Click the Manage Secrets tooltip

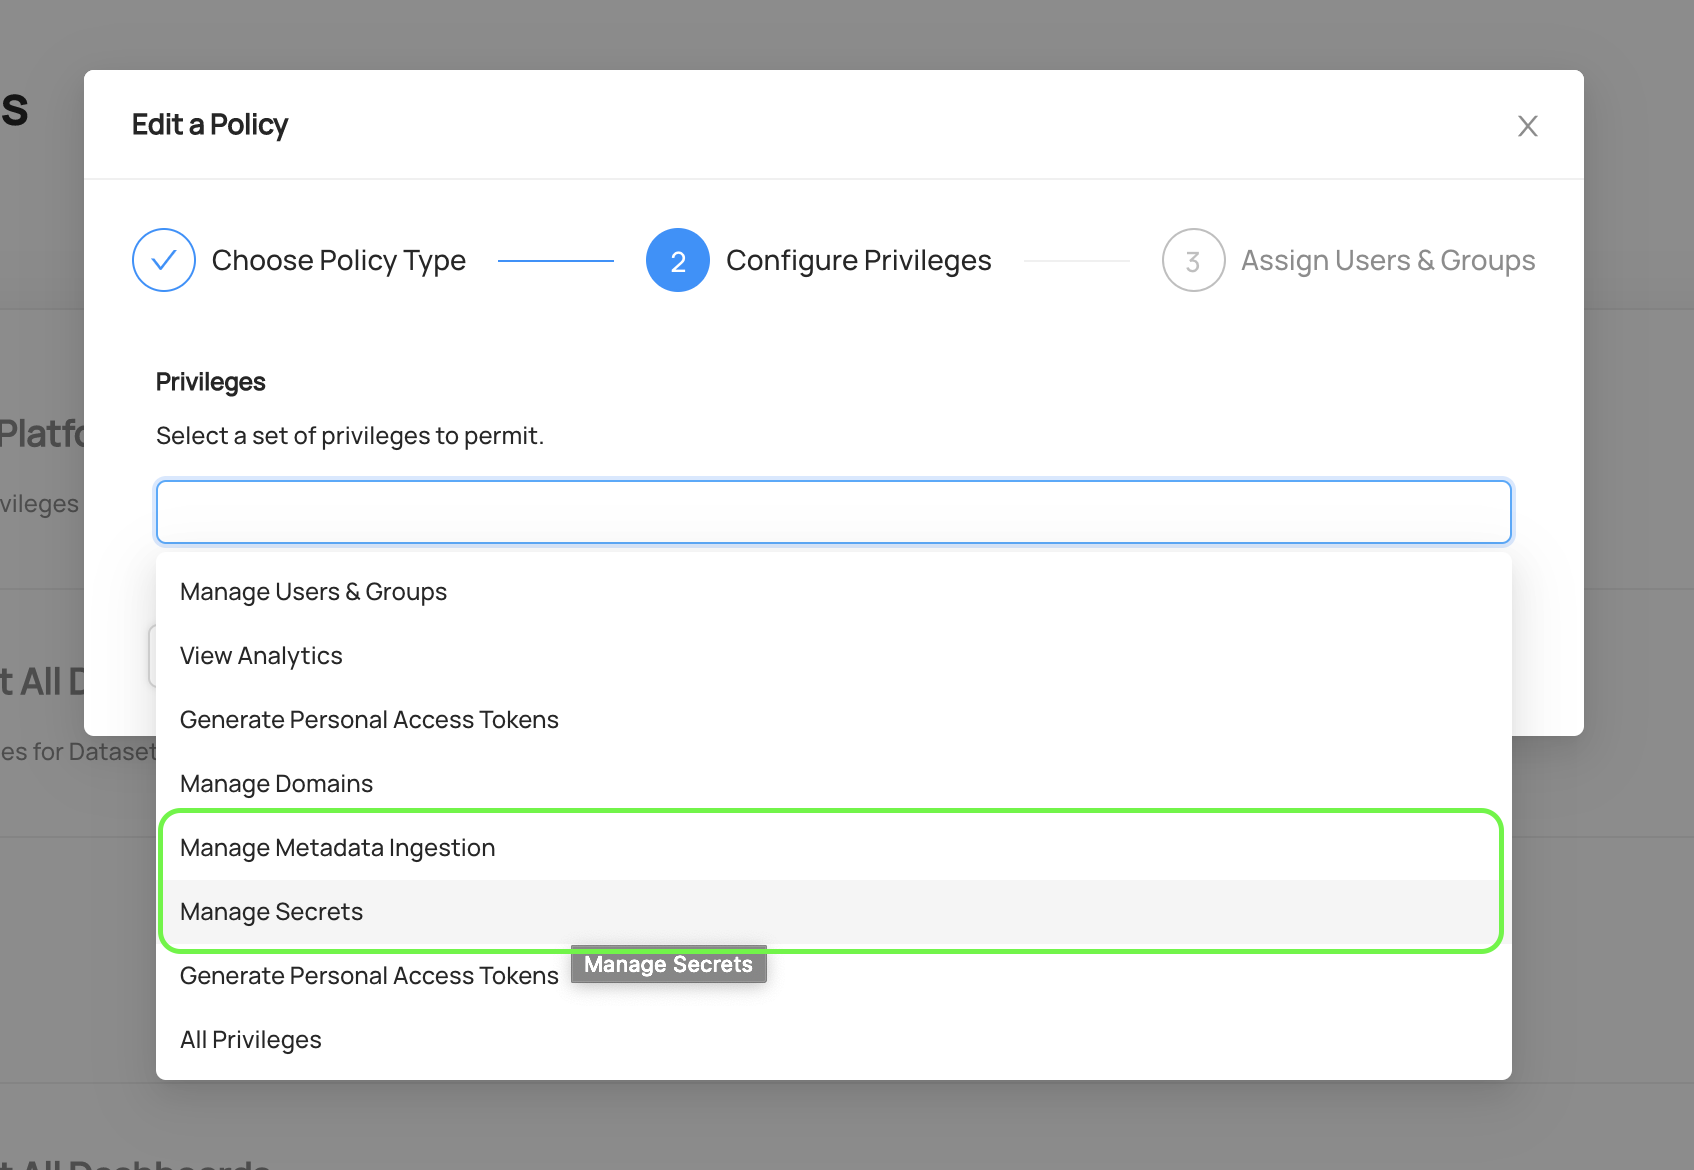coord(668,964)
